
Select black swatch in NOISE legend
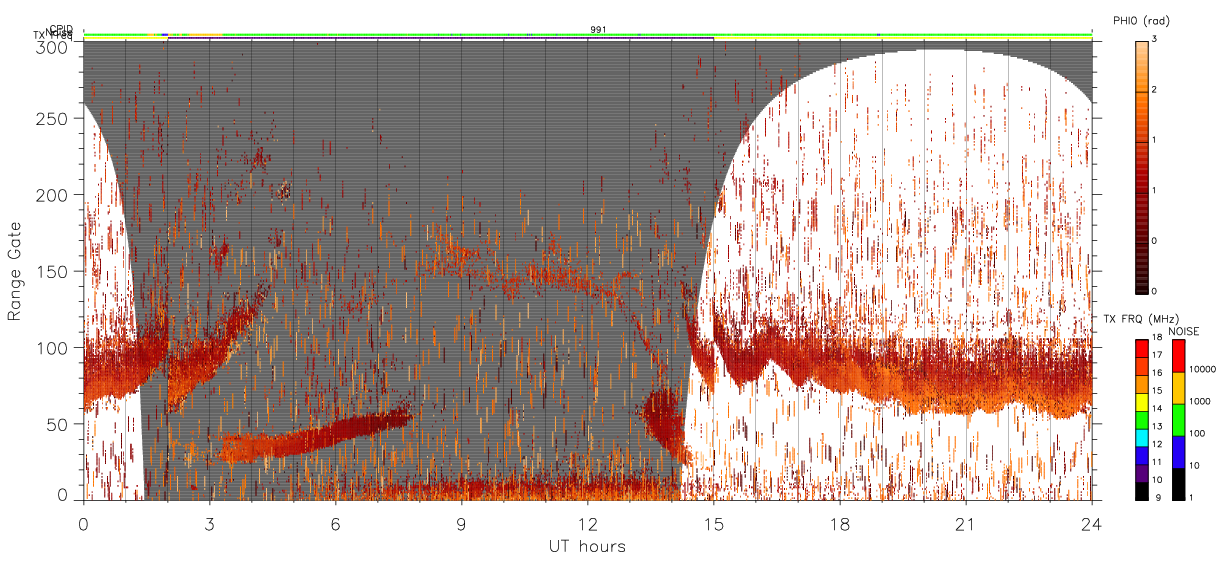[1178, 482]
